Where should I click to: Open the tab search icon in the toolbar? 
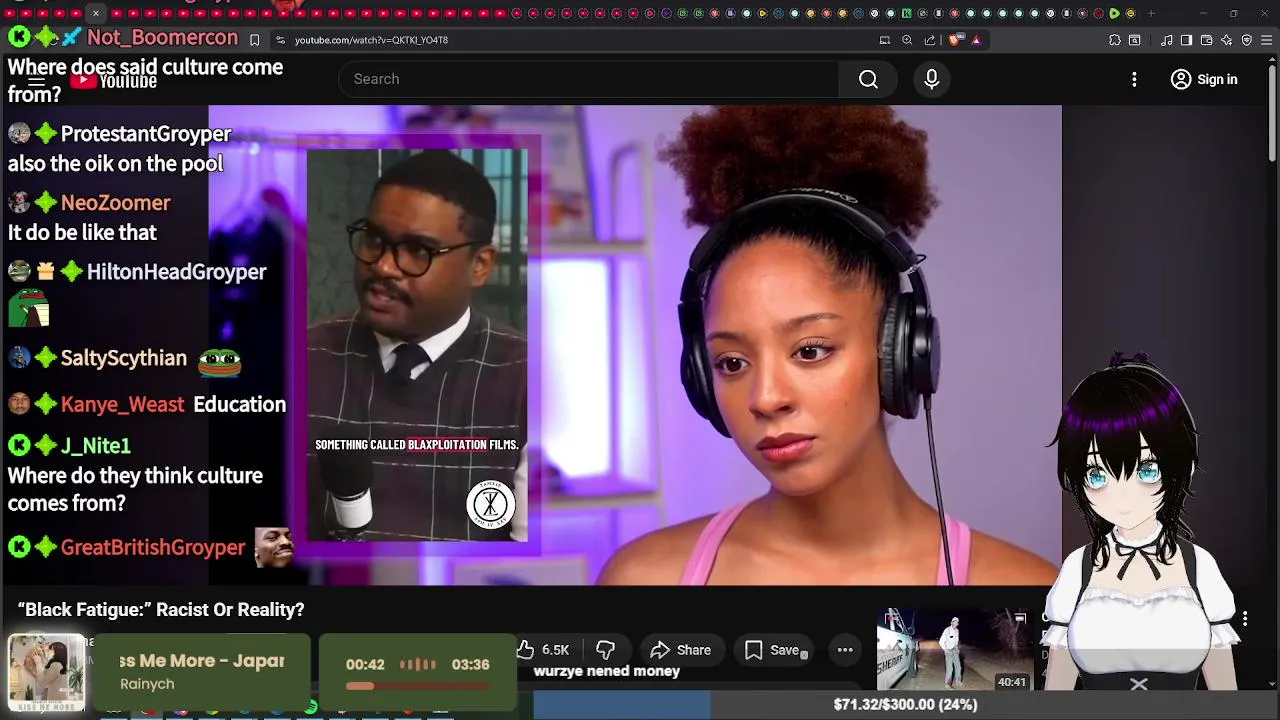[x=1135, y=40]
